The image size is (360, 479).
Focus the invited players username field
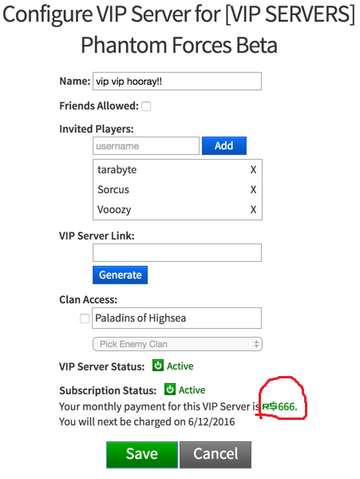pyautogui.click(x=146, y=146)
